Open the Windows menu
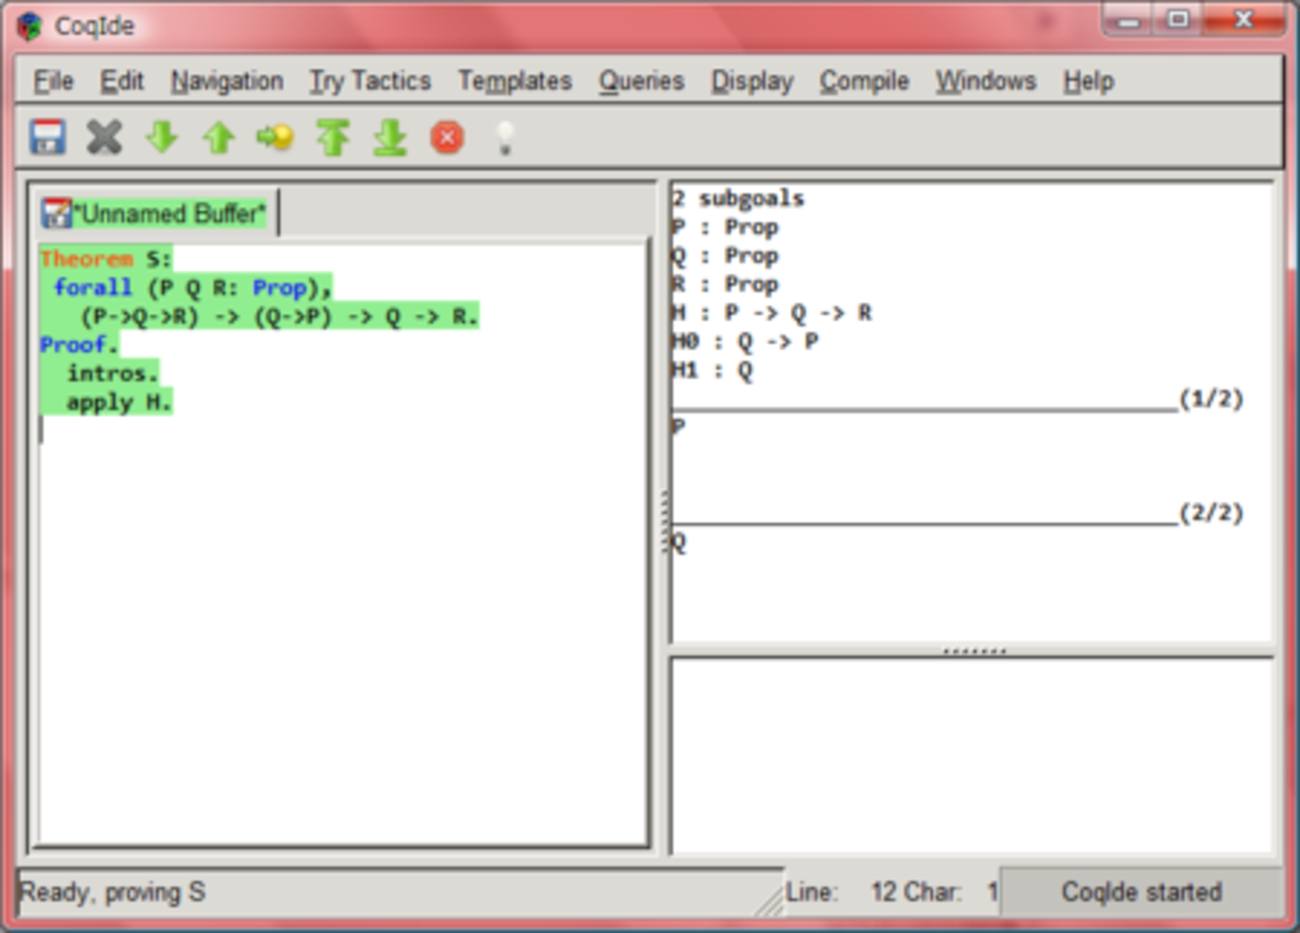The image size is (1300, 933). coord(986,81)
